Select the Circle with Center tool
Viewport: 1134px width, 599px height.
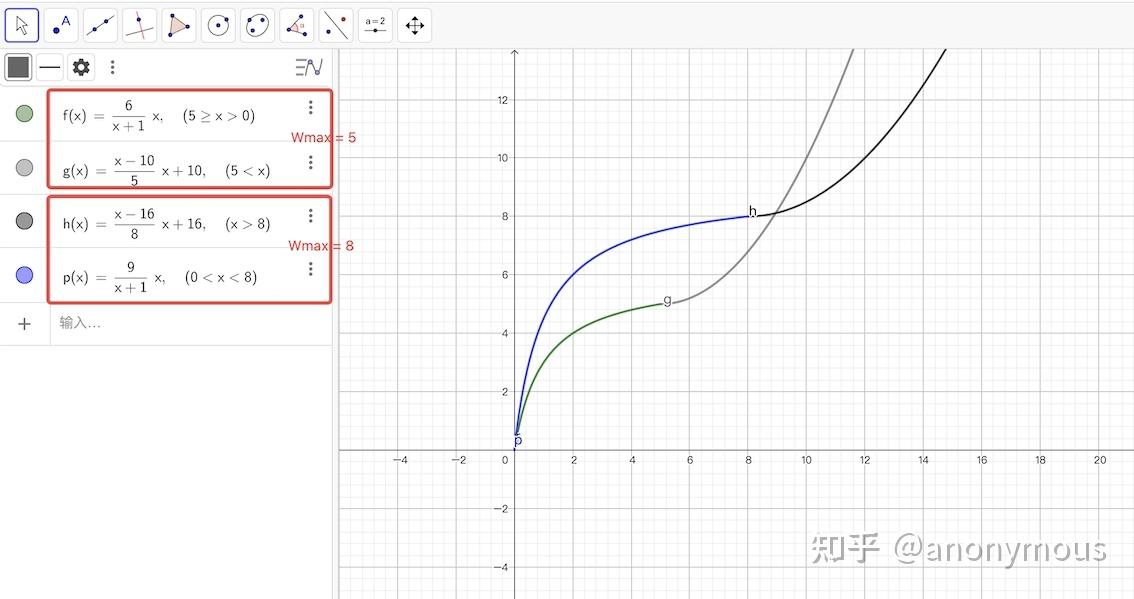[218, 25]
